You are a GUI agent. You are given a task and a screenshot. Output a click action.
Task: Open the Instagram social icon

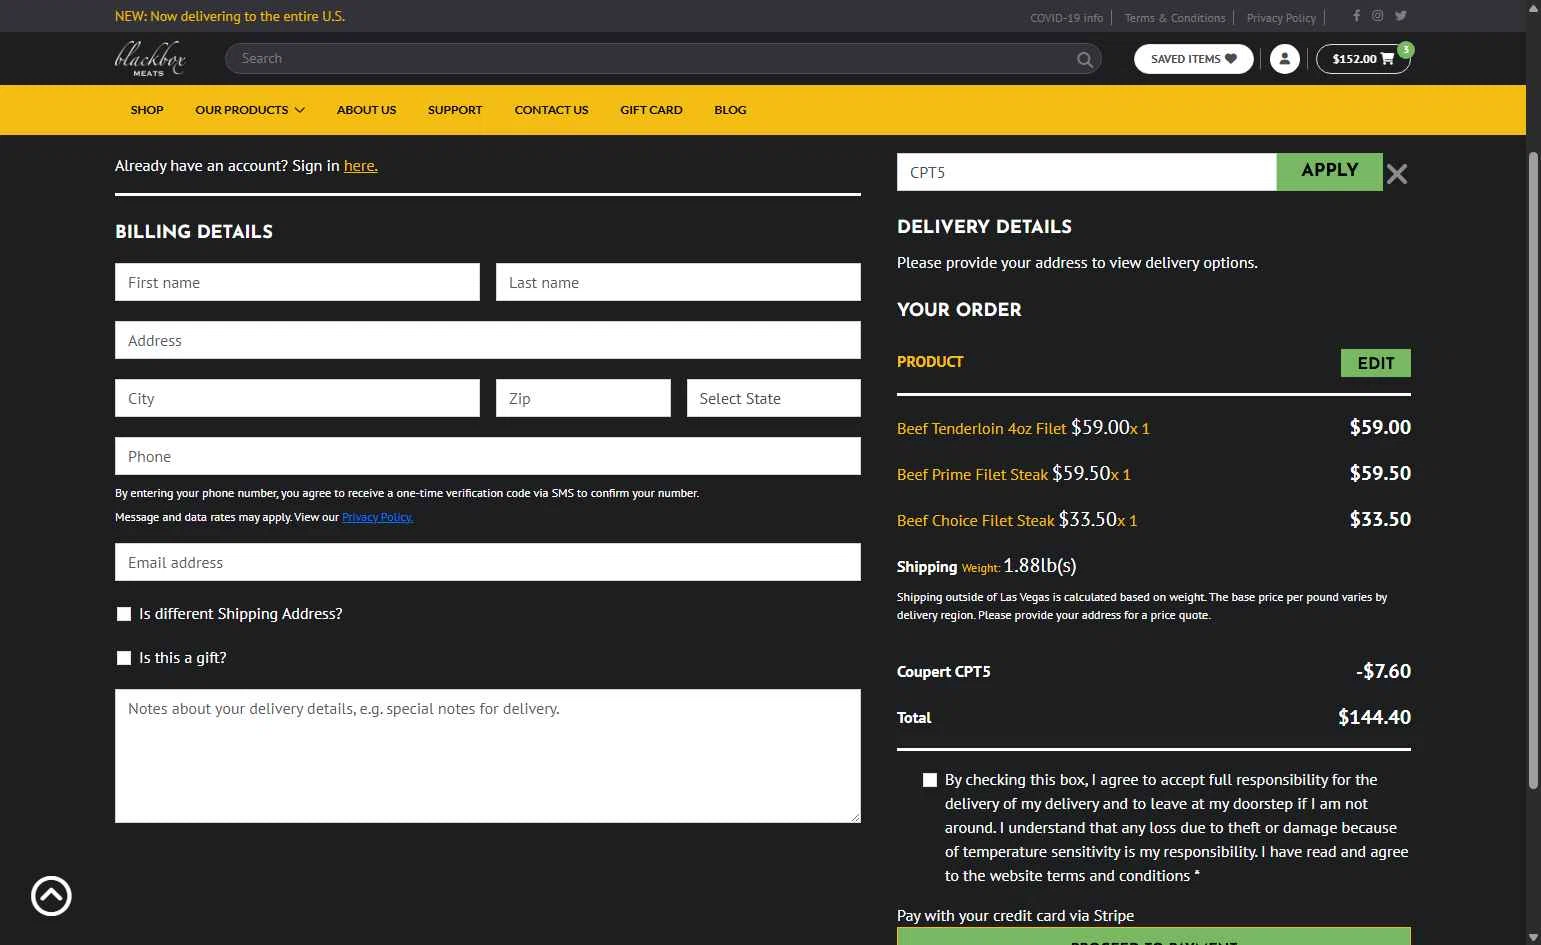[1377, 15]
